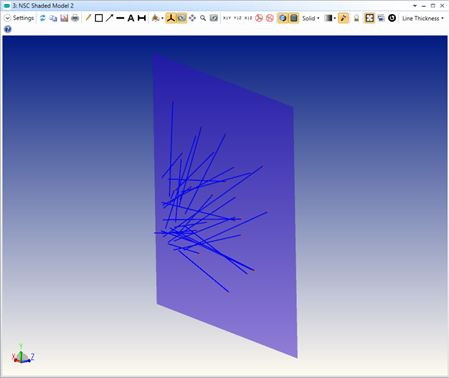Expand the Settings panel chevron
Image resolution: width=449 pixels, height=378 pixels.
click(7, 18)
